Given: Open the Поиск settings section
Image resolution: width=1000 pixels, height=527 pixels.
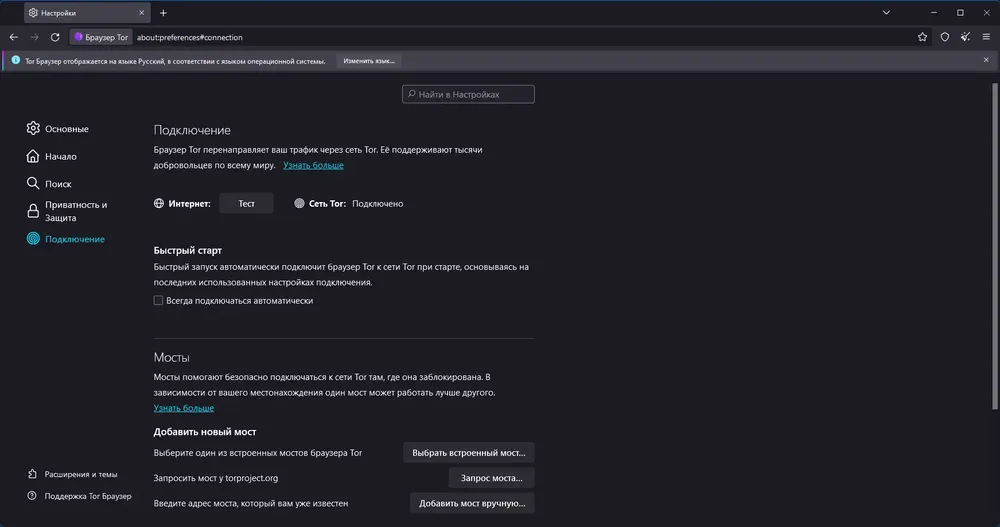Looking at the screenshot, I should coord(49,184).
